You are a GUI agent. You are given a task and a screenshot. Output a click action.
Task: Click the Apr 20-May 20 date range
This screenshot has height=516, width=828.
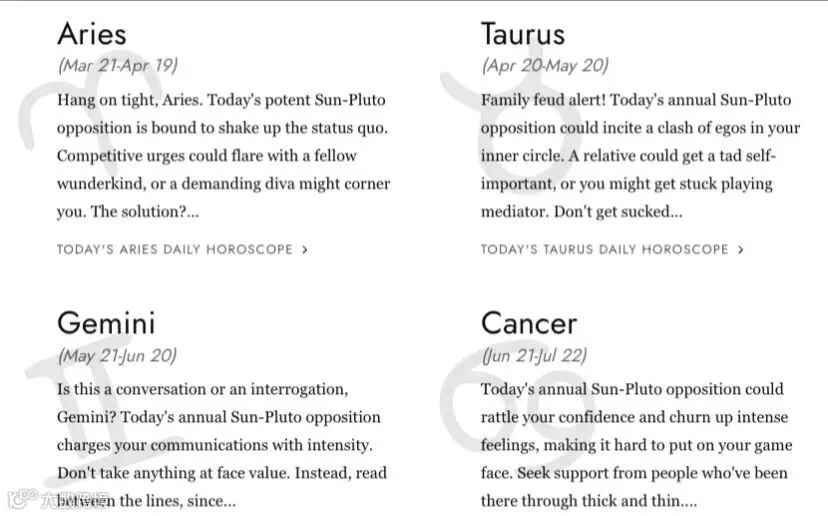[x=545, y=65]
